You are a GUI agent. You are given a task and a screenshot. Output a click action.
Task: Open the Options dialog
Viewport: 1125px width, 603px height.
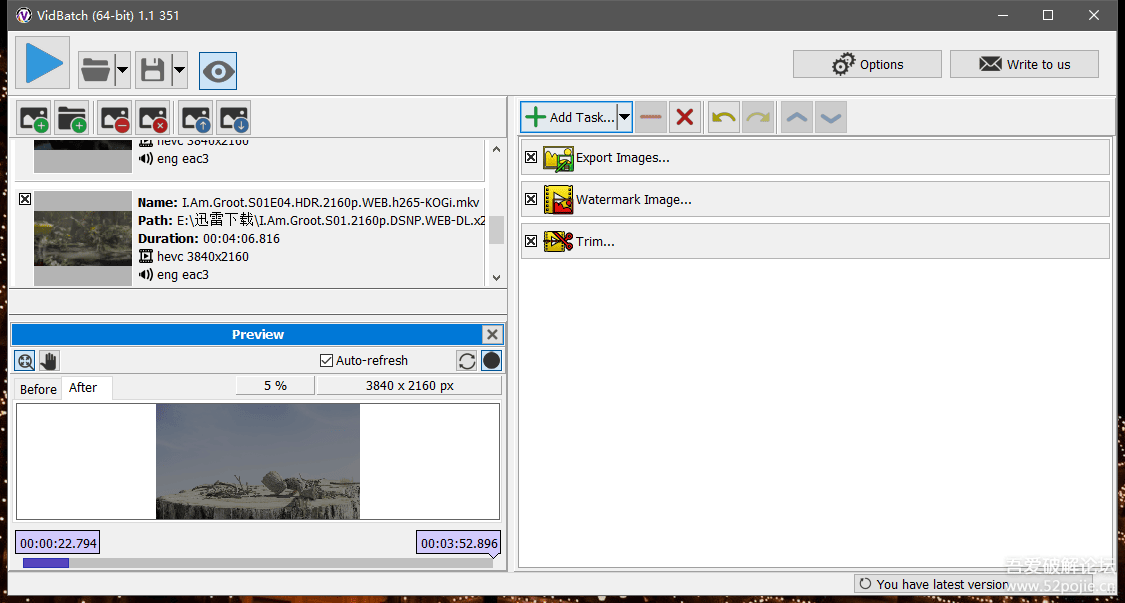(867, 64)
